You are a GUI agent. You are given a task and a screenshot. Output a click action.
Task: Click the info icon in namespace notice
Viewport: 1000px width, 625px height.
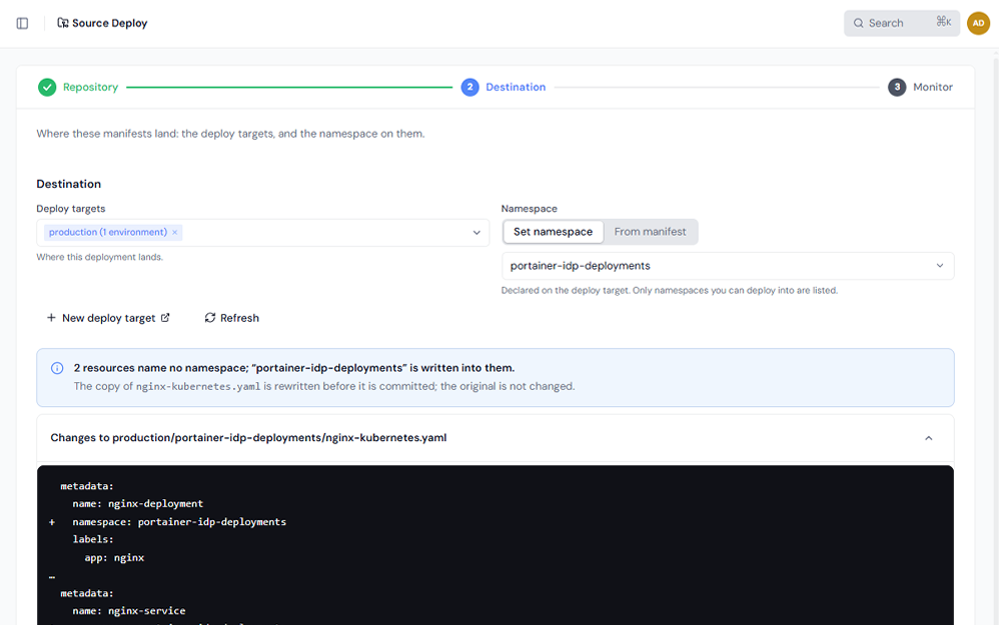tap(57, 368)
